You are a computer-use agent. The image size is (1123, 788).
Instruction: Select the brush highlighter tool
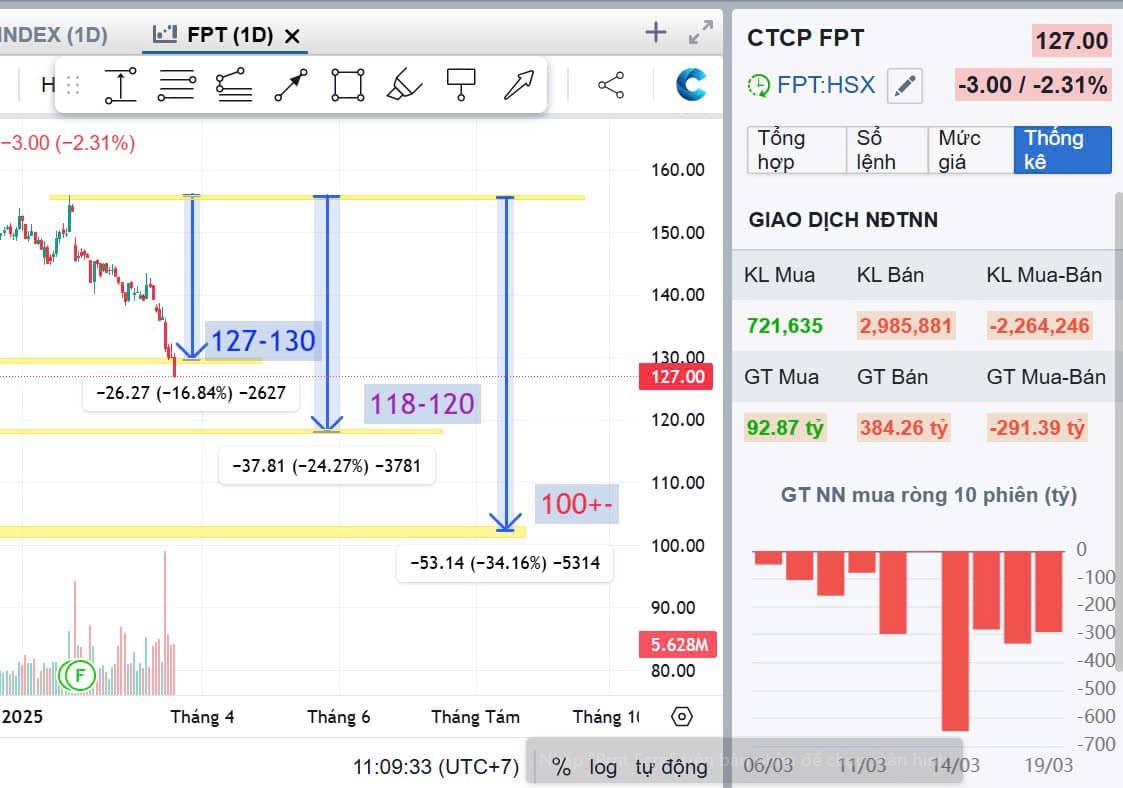coord(403,85)
